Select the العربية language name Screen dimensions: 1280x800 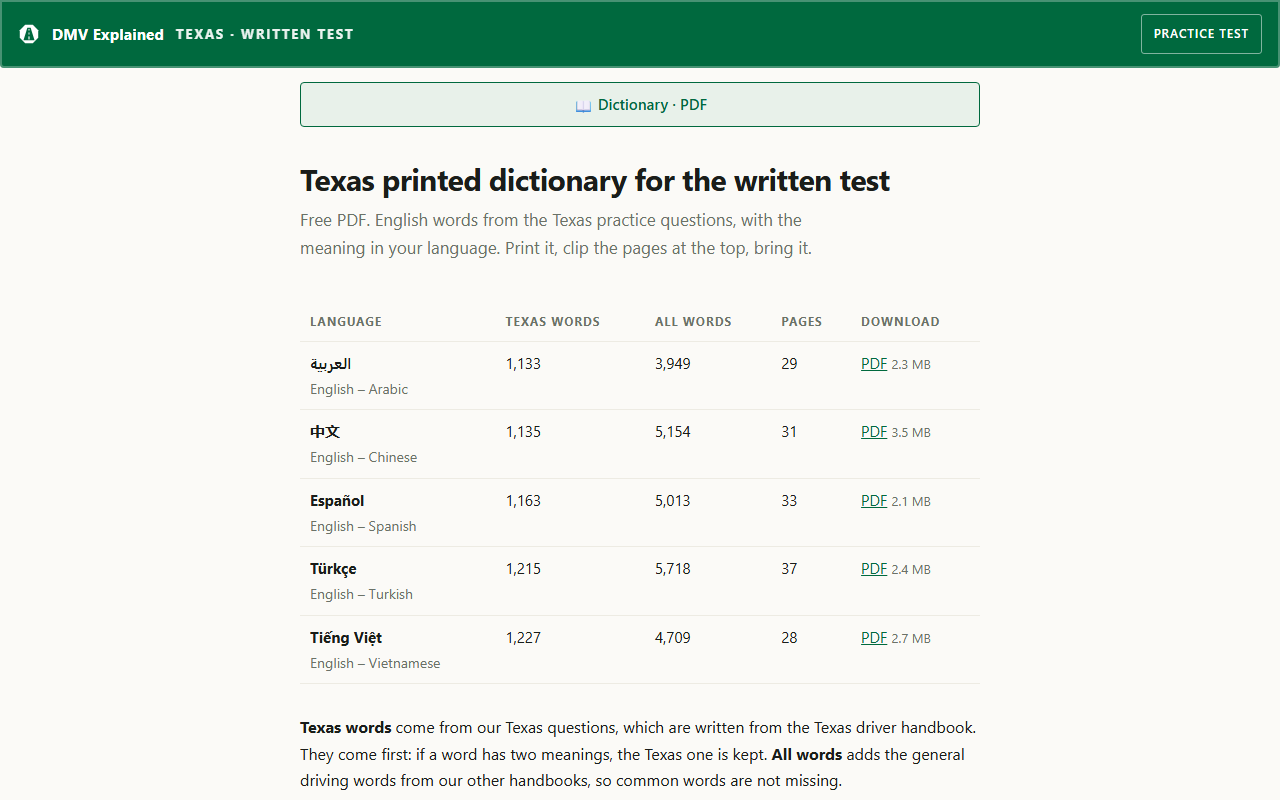(330, 364)
